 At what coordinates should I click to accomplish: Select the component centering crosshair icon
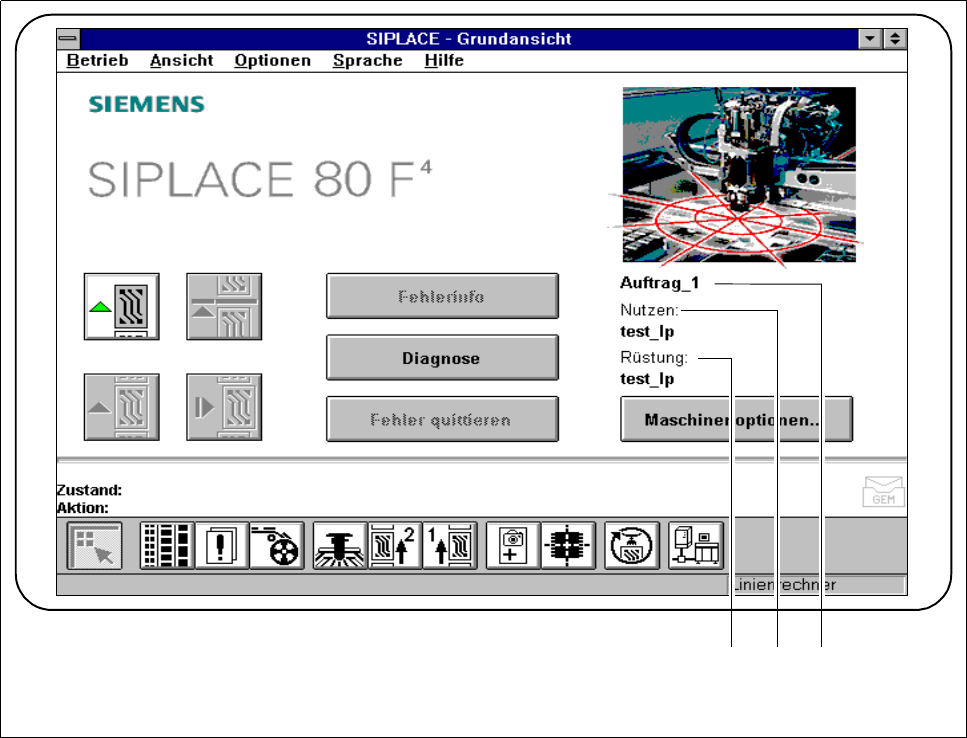[x=568, y=546]
